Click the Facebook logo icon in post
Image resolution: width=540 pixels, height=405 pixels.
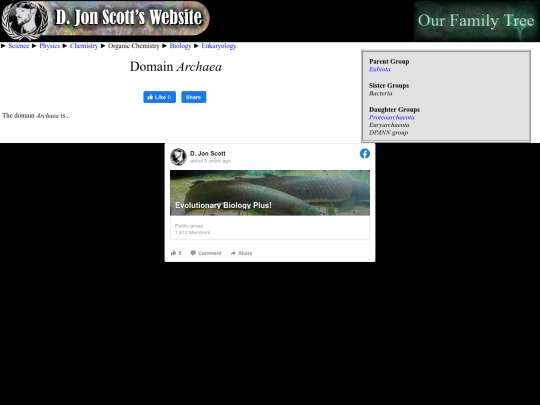pyautogui.click(x=365, y=154)
